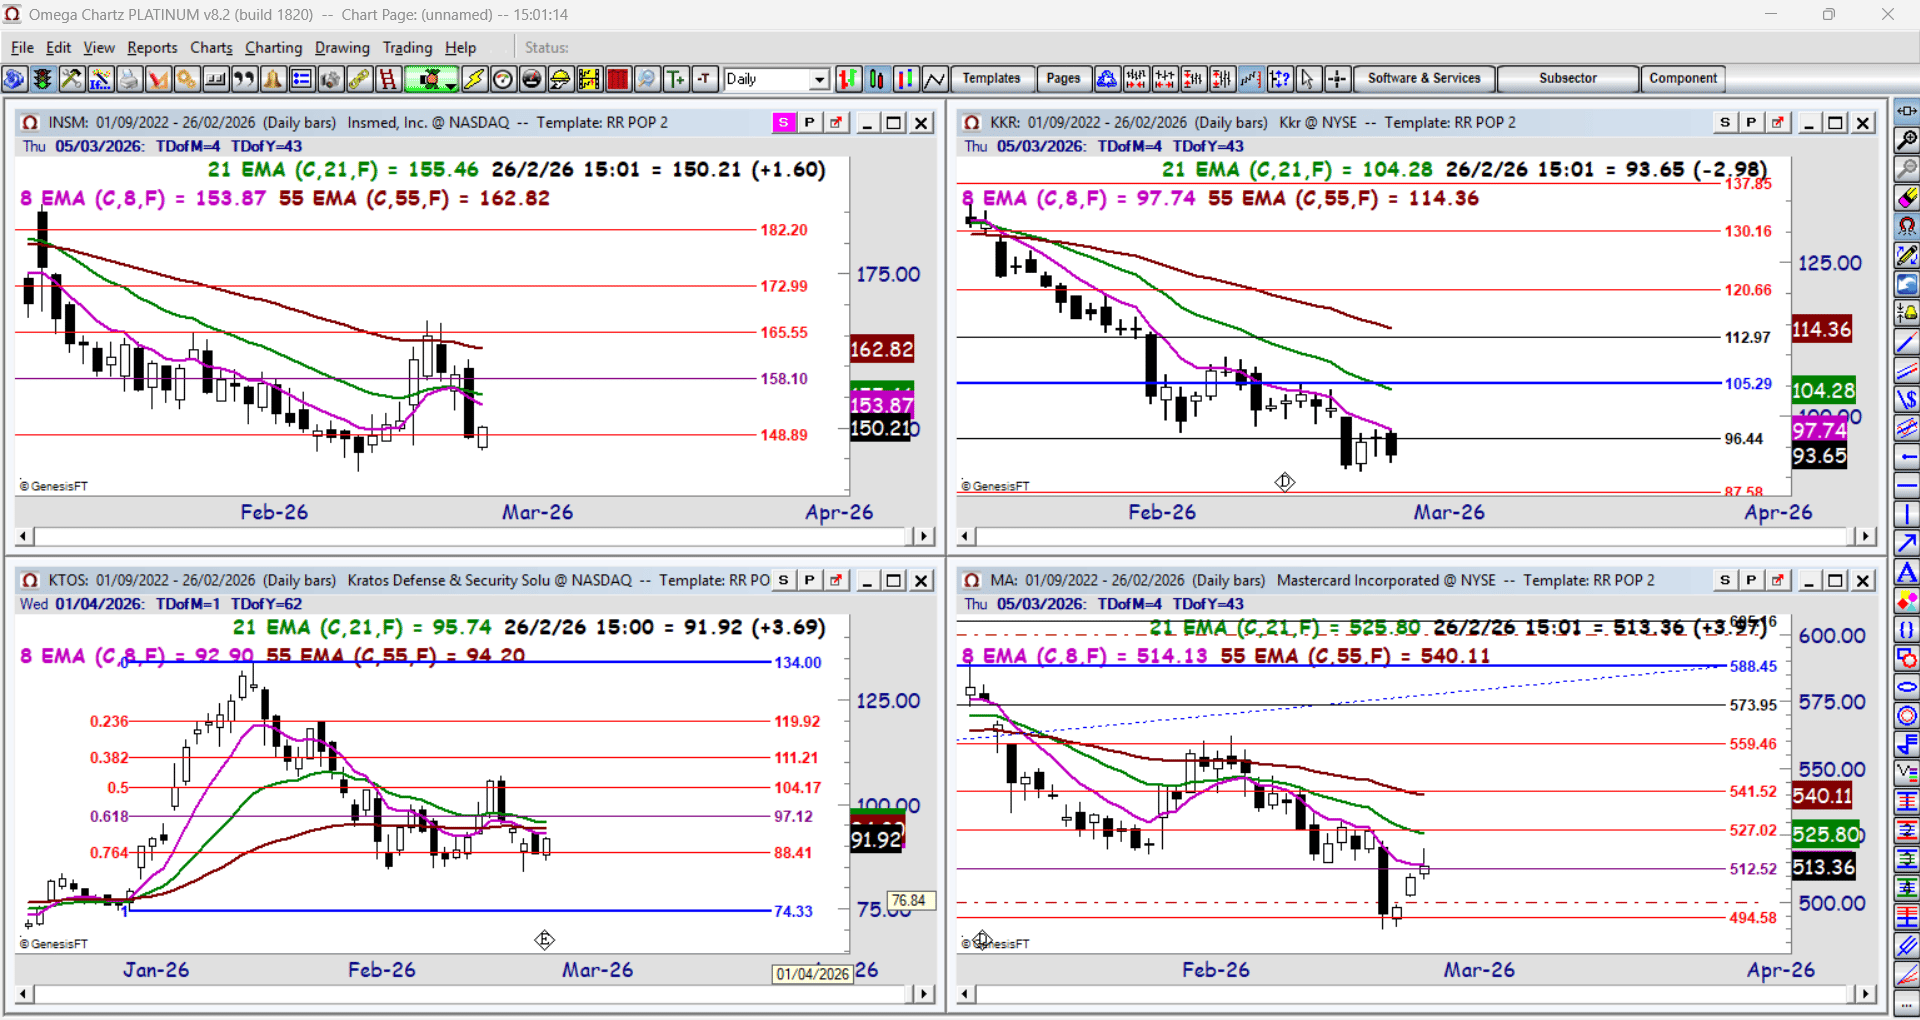The width and height of the screenshot is (1920, 1020).
Task: Click the yellow lightning bolt icon
Action: 474,79
